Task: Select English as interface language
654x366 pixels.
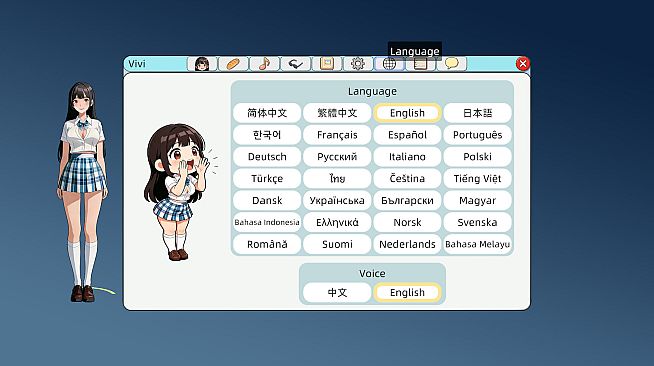Action: coord(407,113)
